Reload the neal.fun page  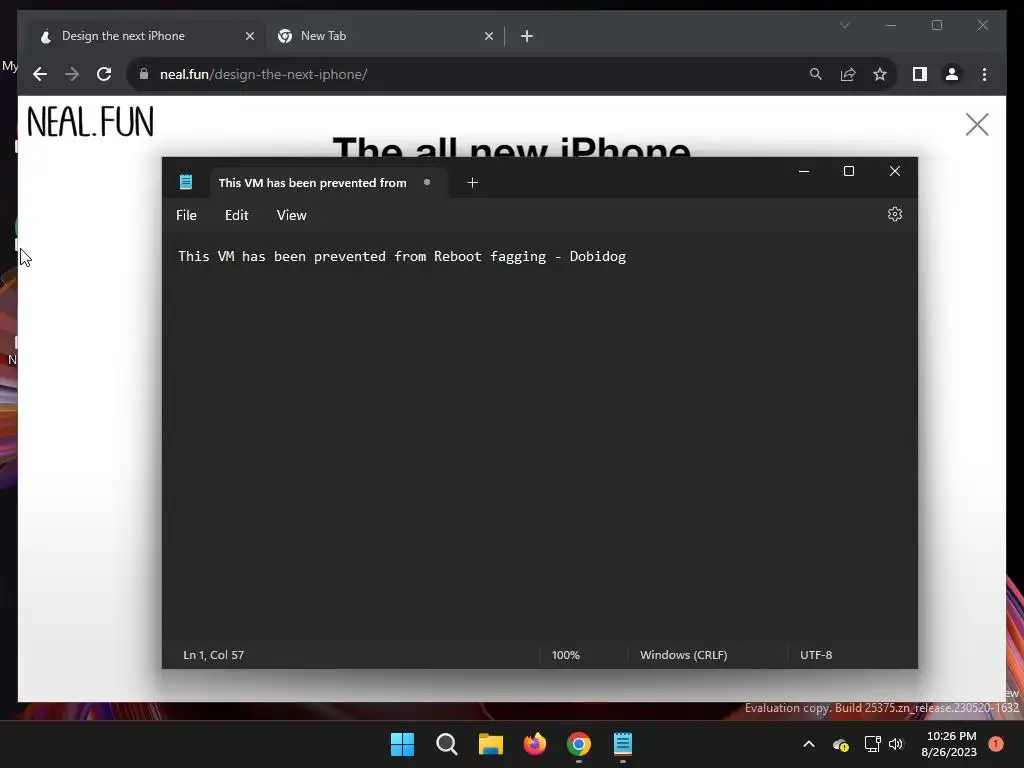pos(104,74)
